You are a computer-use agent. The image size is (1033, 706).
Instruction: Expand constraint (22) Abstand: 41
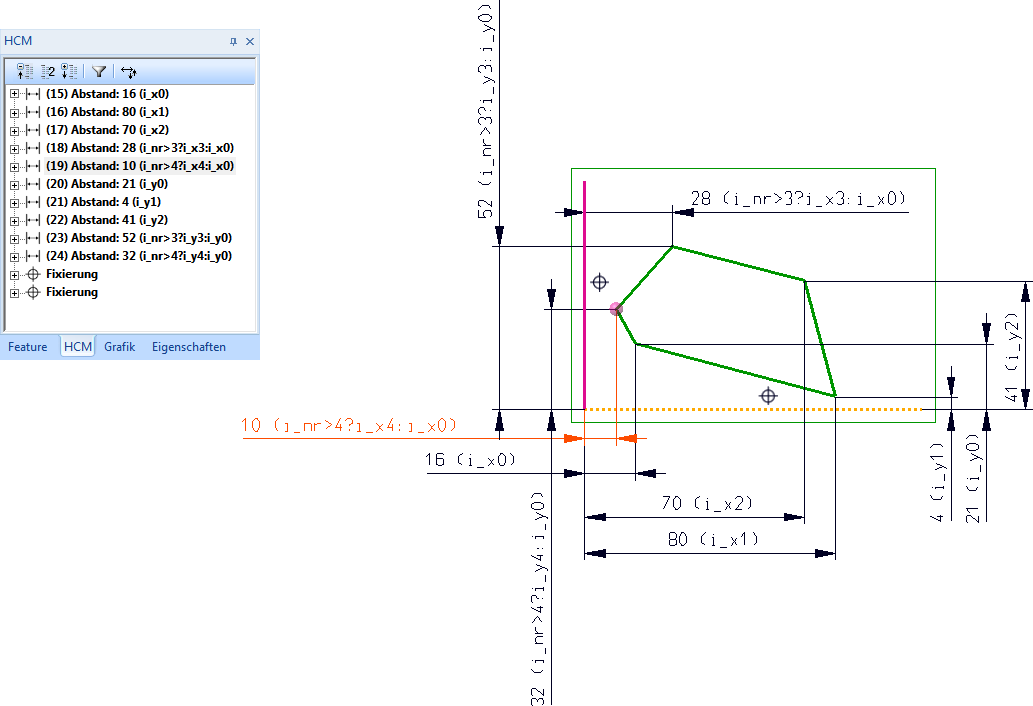[x=14, y=221]
